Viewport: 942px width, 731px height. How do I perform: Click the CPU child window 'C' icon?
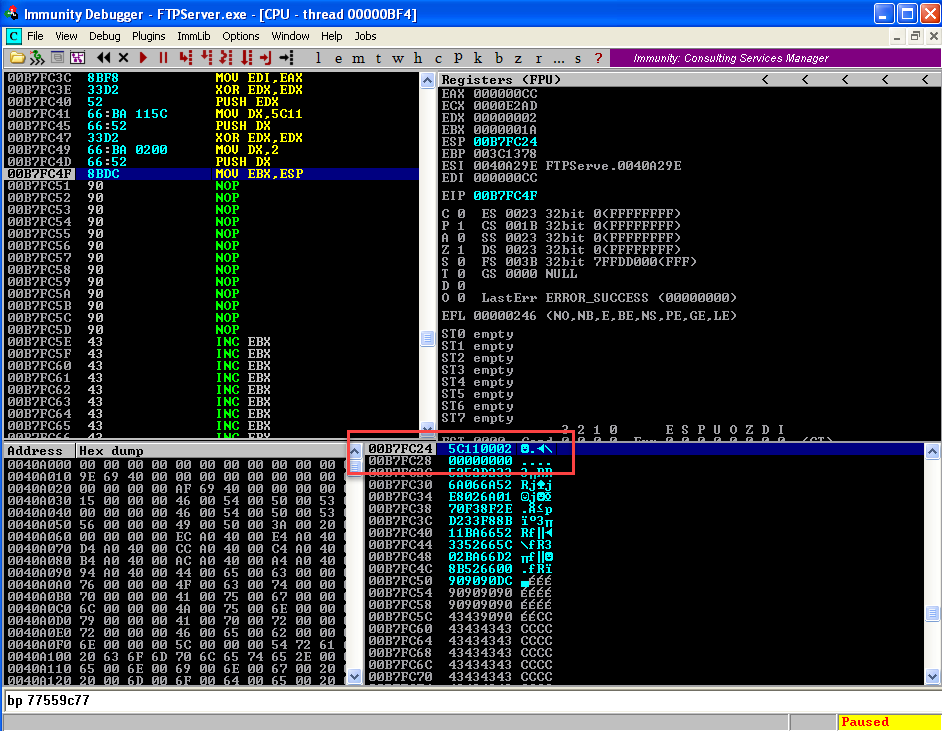(x=13, y=36)
